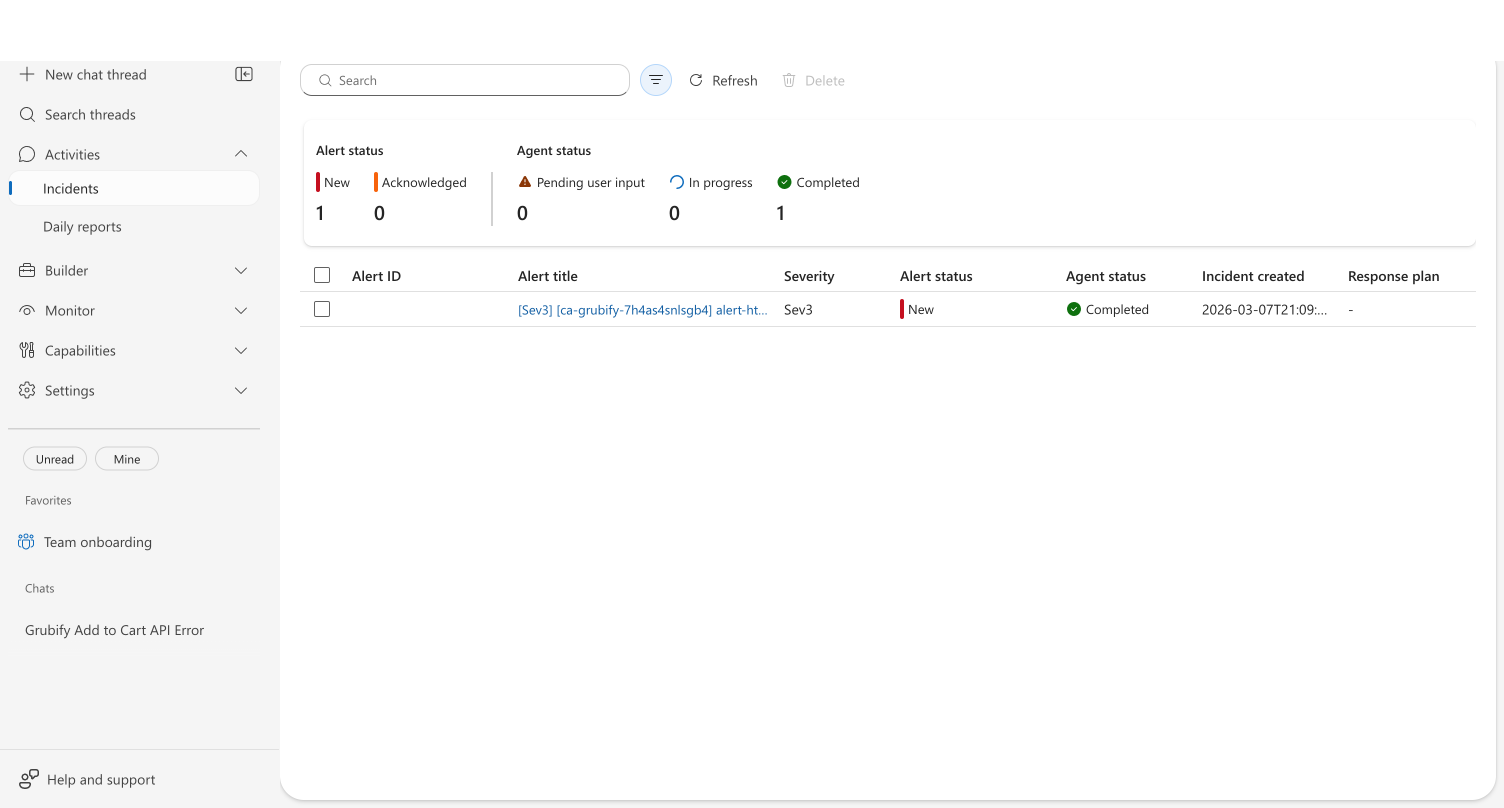This screenshot has width=1504, height=808.
Task: Toggle the Mine filter chip
Action: click(x=127, y=459)
